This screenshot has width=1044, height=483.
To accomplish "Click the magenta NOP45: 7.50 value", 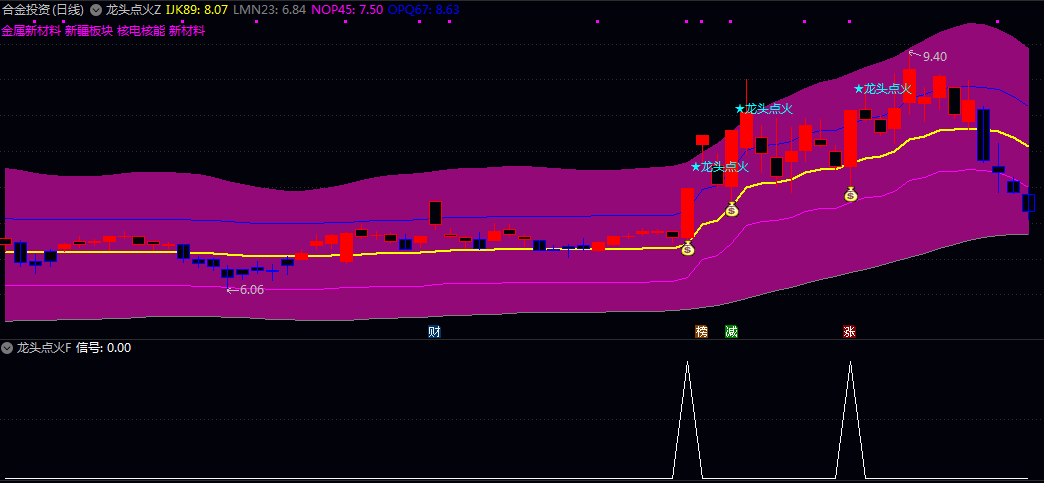I will 347,10.
